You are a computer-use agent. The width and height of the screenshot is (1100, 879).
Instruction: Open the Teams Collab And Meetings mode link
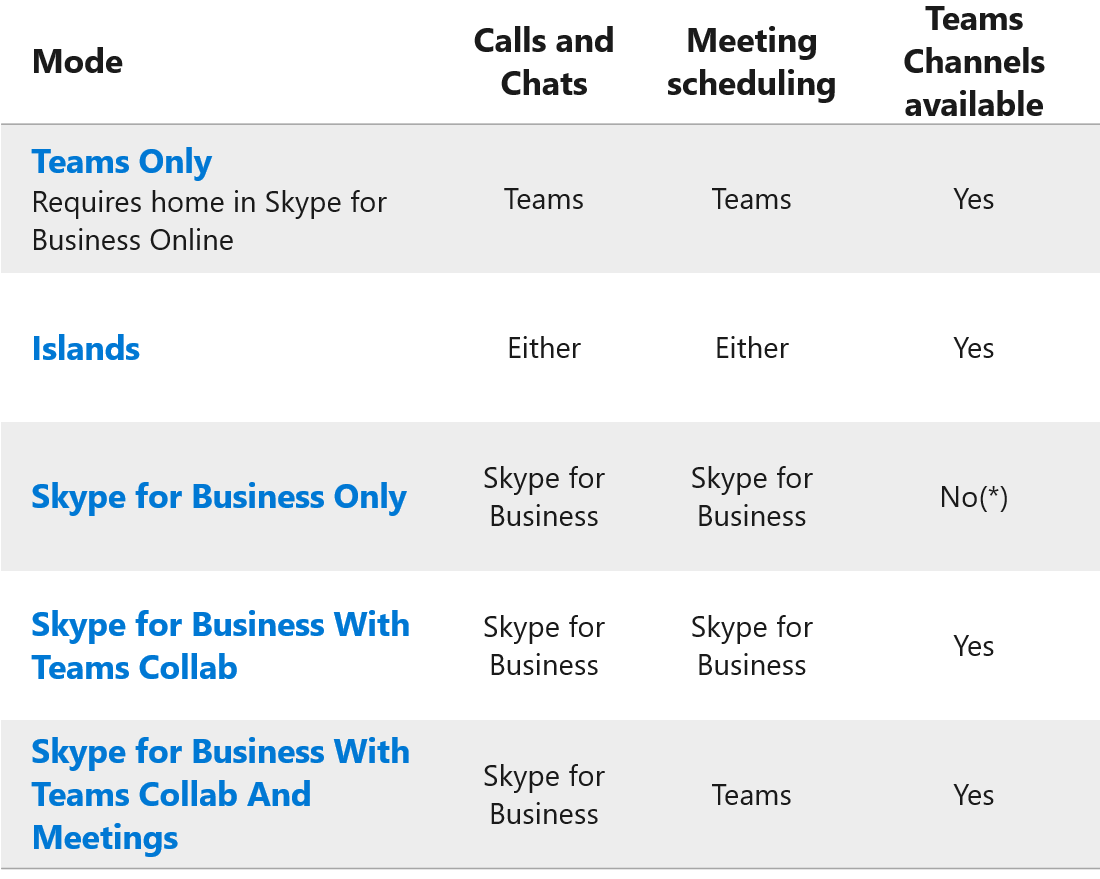pyautogui.click(x=220, y=794)
